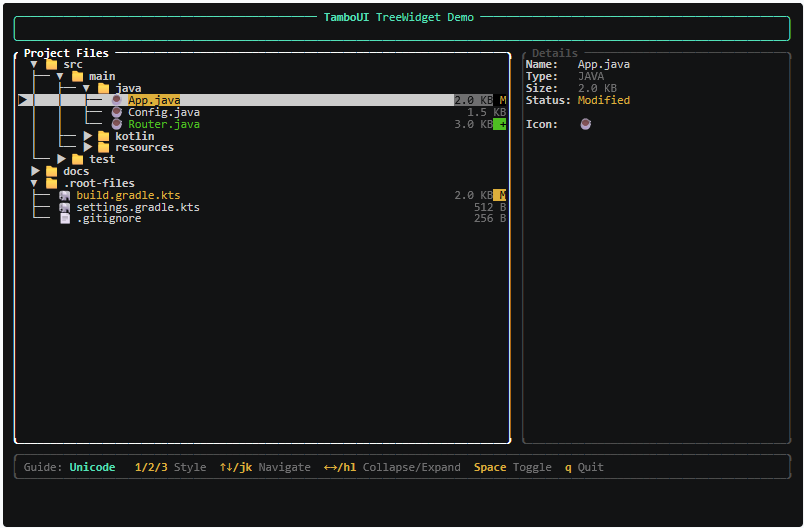Click the Project Files panel title
The width and height of the screenshot is (804, 528).
(66, 53)
